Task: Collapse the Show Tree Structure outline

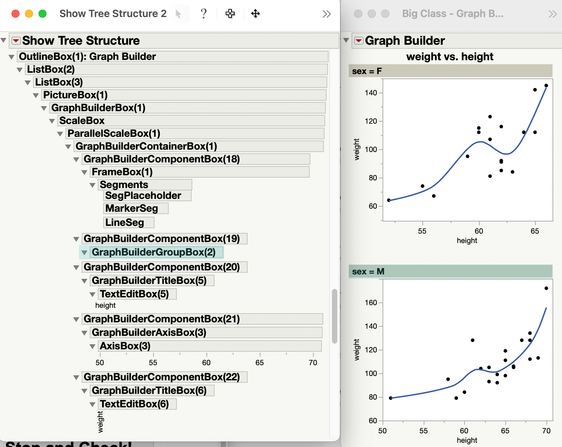Action: tap(4, 40)
